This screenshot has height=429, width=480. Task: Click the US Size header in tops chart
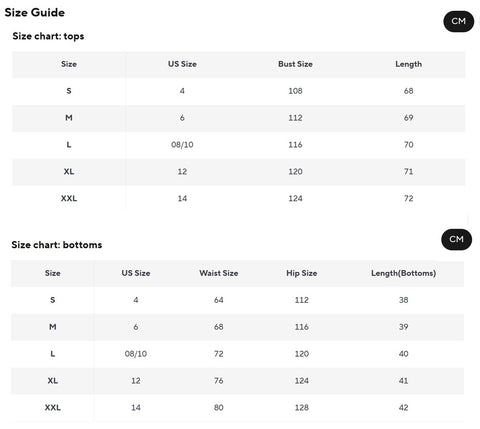click(182, 64)
